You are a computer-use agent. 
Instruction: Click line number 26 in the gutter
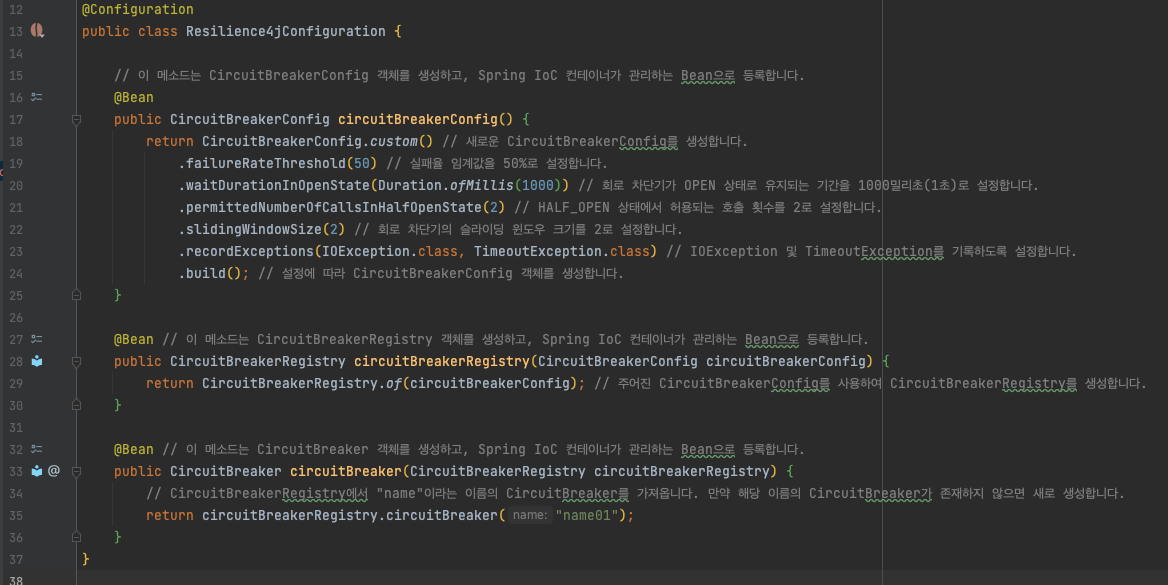16,317
